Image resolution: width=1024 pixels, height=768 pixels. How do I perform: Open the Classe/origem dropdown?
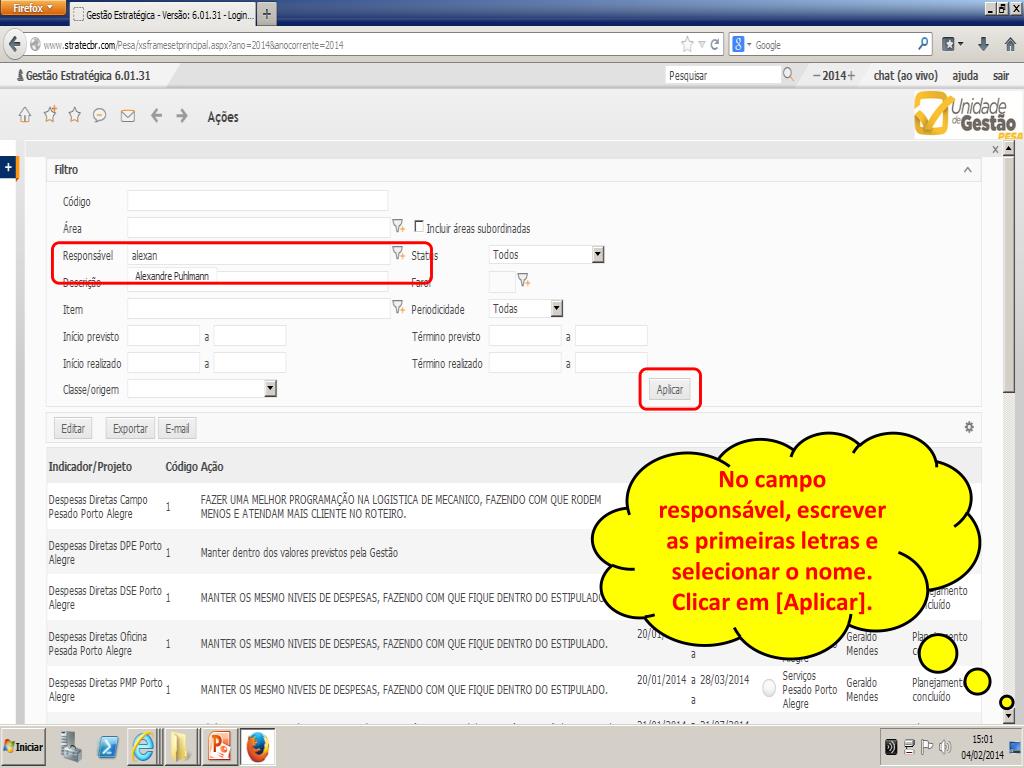(x=202, y=389)
